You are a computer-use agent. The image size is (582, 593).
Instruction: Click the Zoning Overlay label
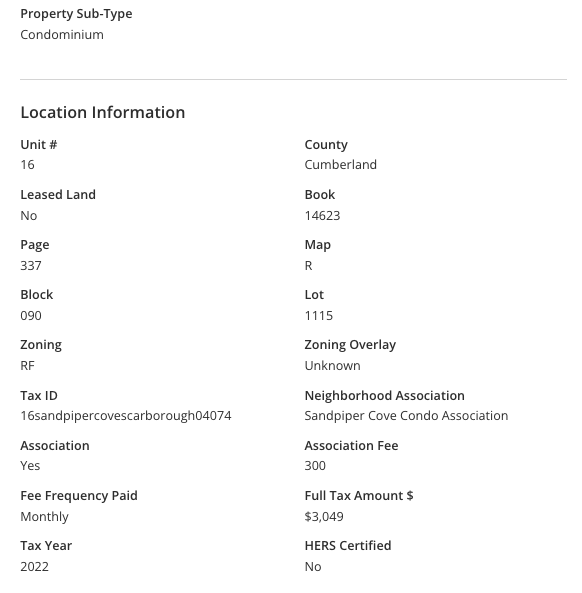(350, 345)
